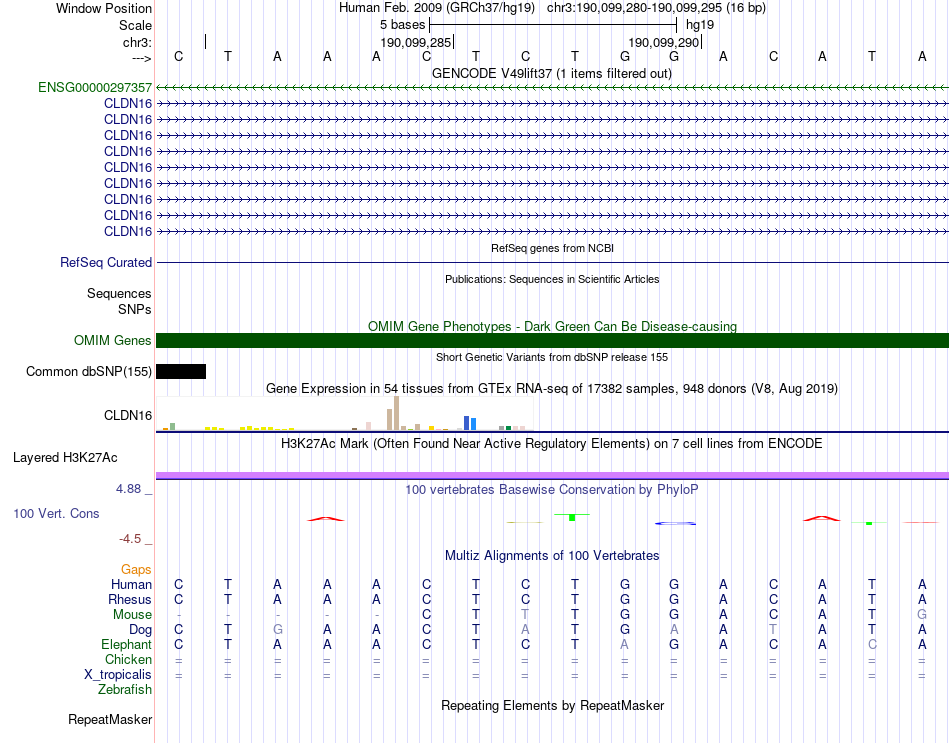Open the H3K27Ac Mark ENCODE track title
This screenshot has height=743, width=950.
pyautogui.click(x=552, y=444)
